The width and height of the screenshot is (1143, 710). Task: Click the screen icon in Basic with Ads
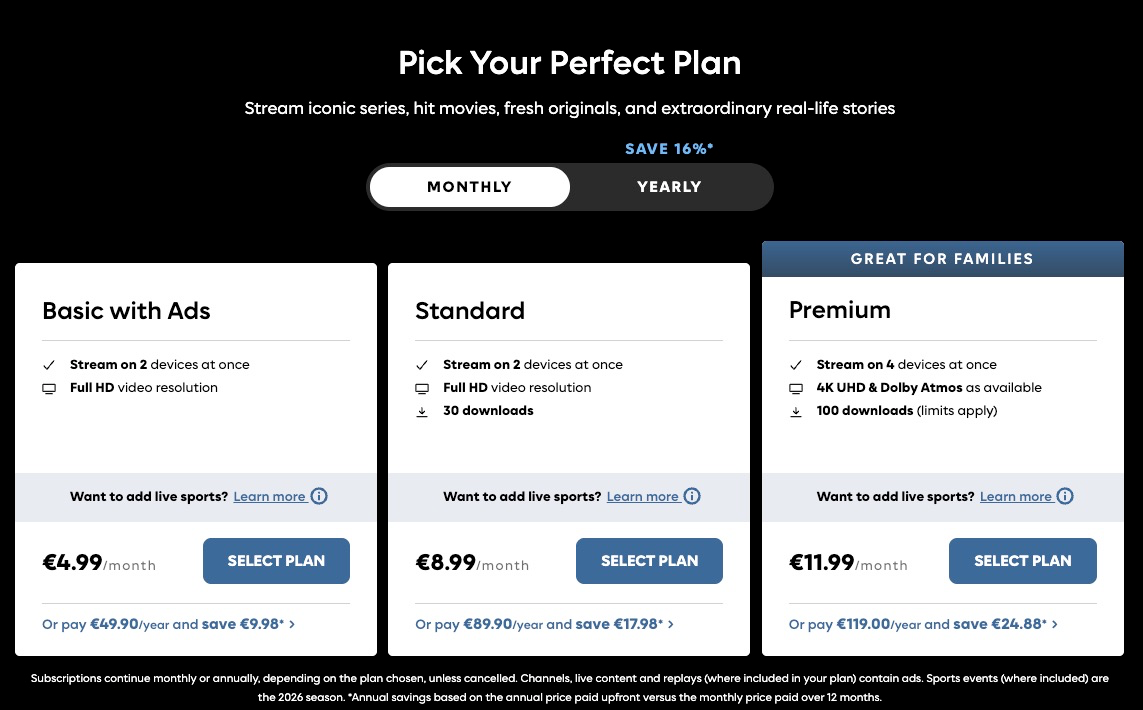click(49, 388)
